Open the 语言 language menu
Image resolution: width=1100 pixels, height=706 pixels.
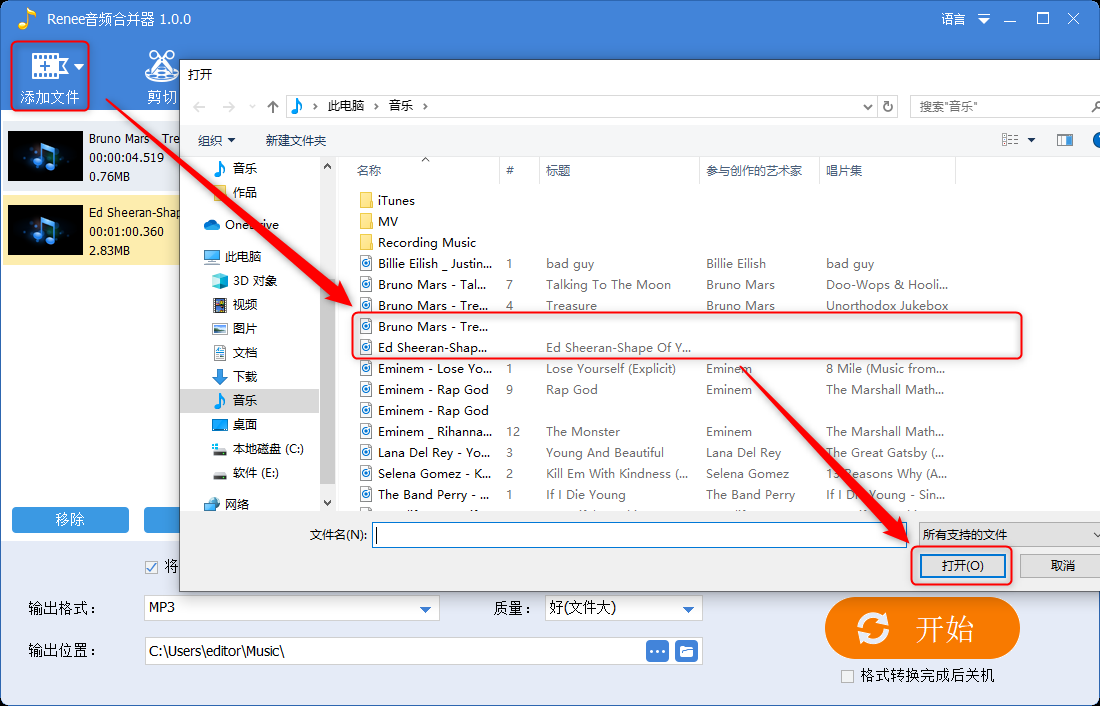point(953,20)
